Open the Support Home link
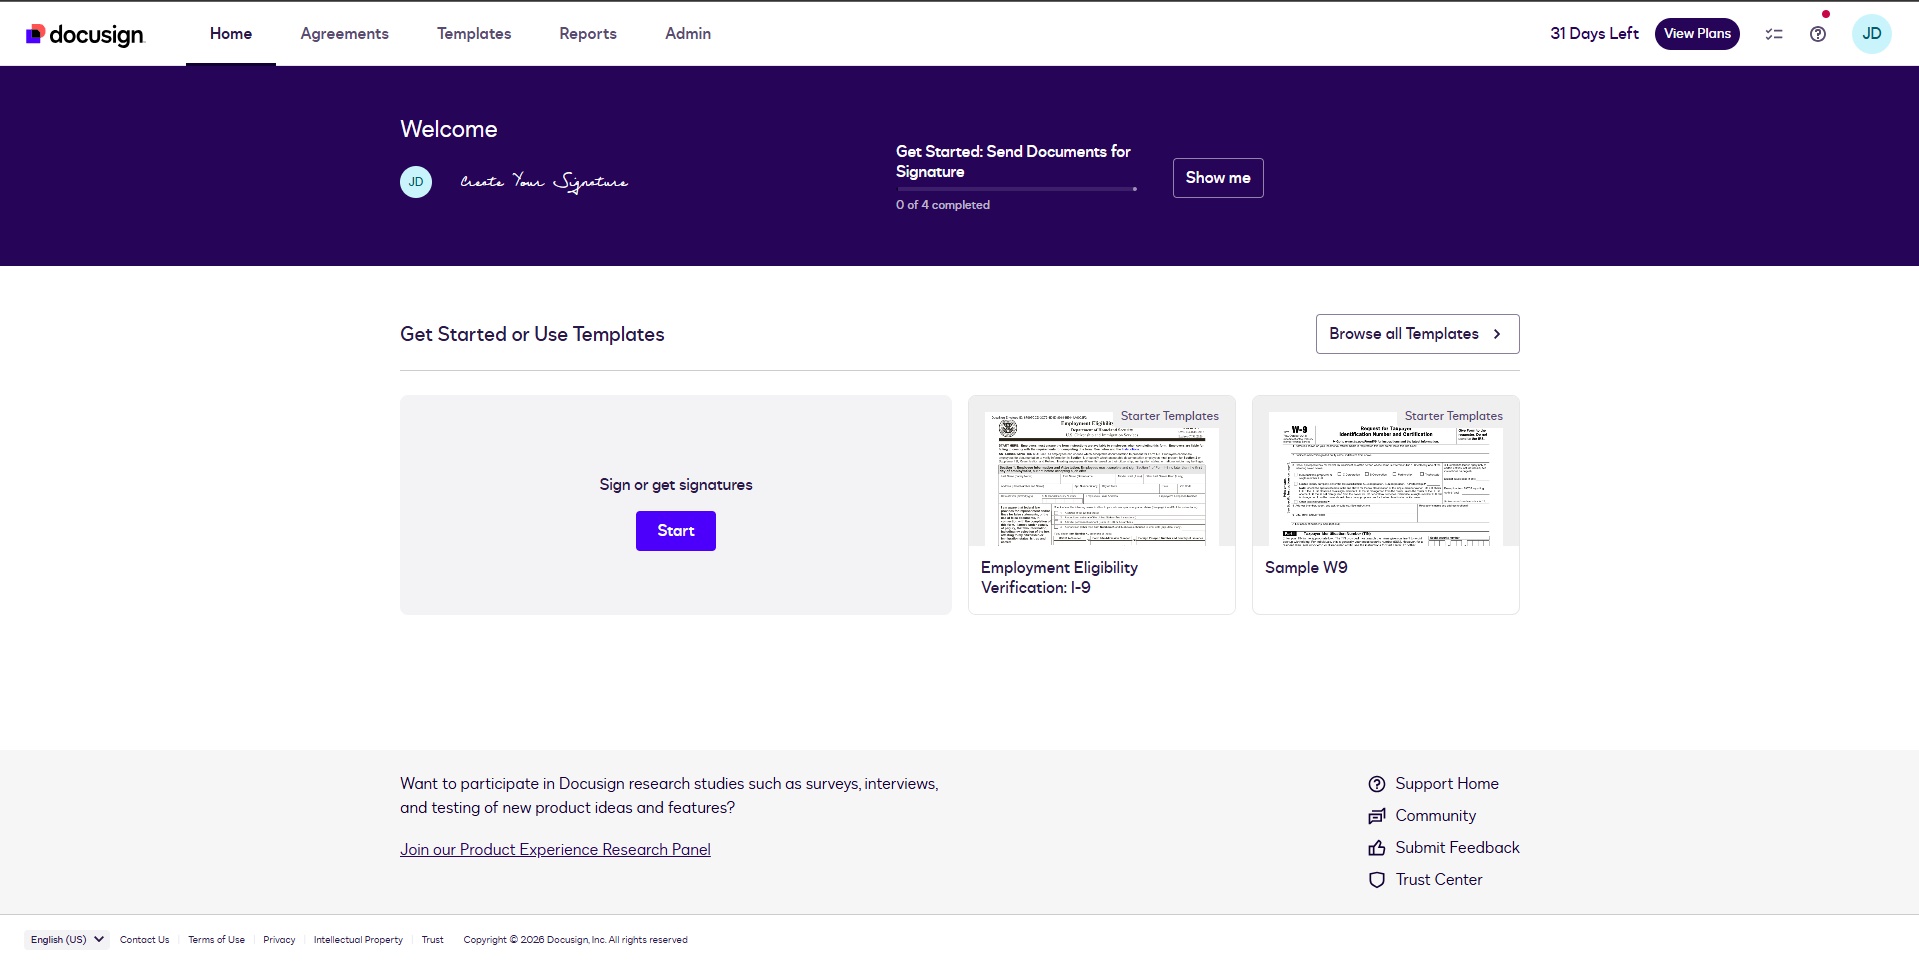This screenshot has width=1919, height=965. (x=1446, y=784)
